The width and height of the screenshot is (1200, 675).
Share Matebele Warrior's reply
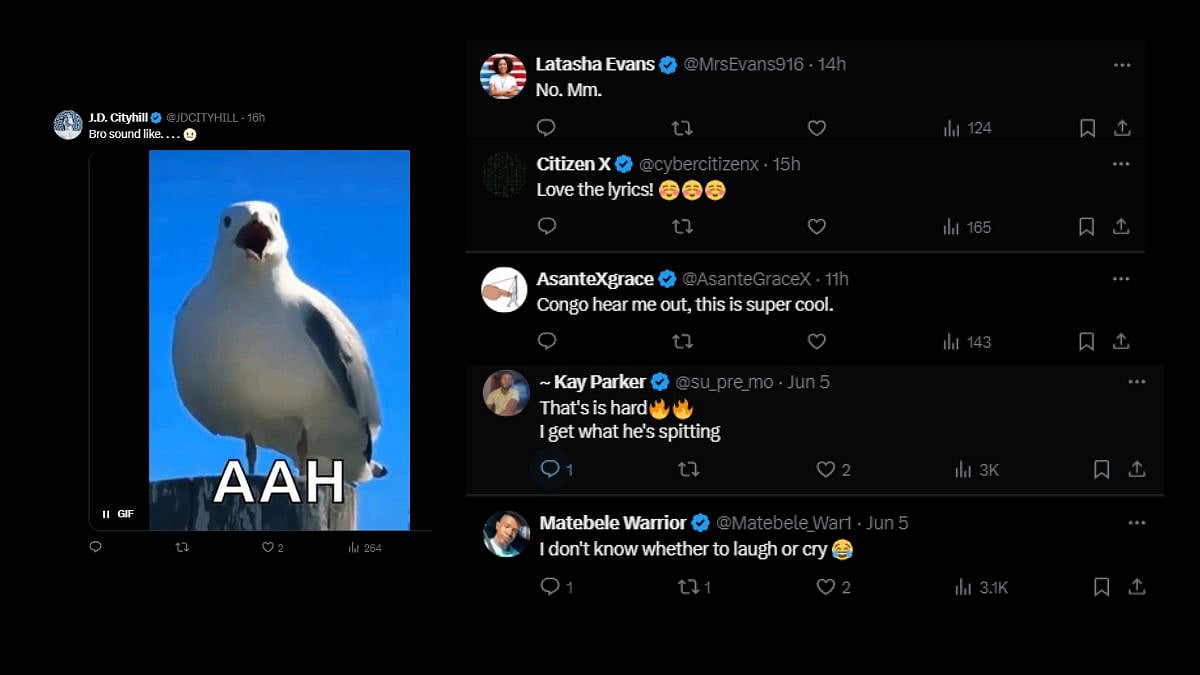(1136, 587)
